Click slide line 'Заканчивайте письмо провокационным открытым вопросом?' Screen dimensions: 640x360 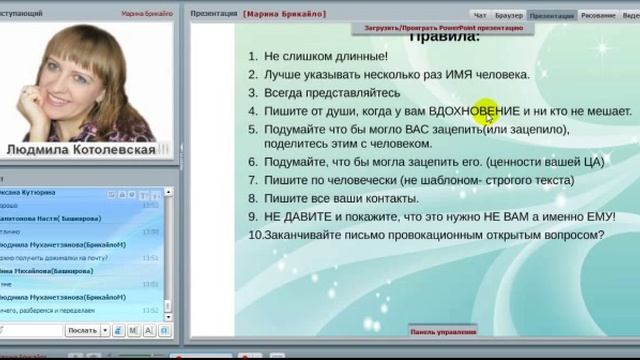coord(434,235)
